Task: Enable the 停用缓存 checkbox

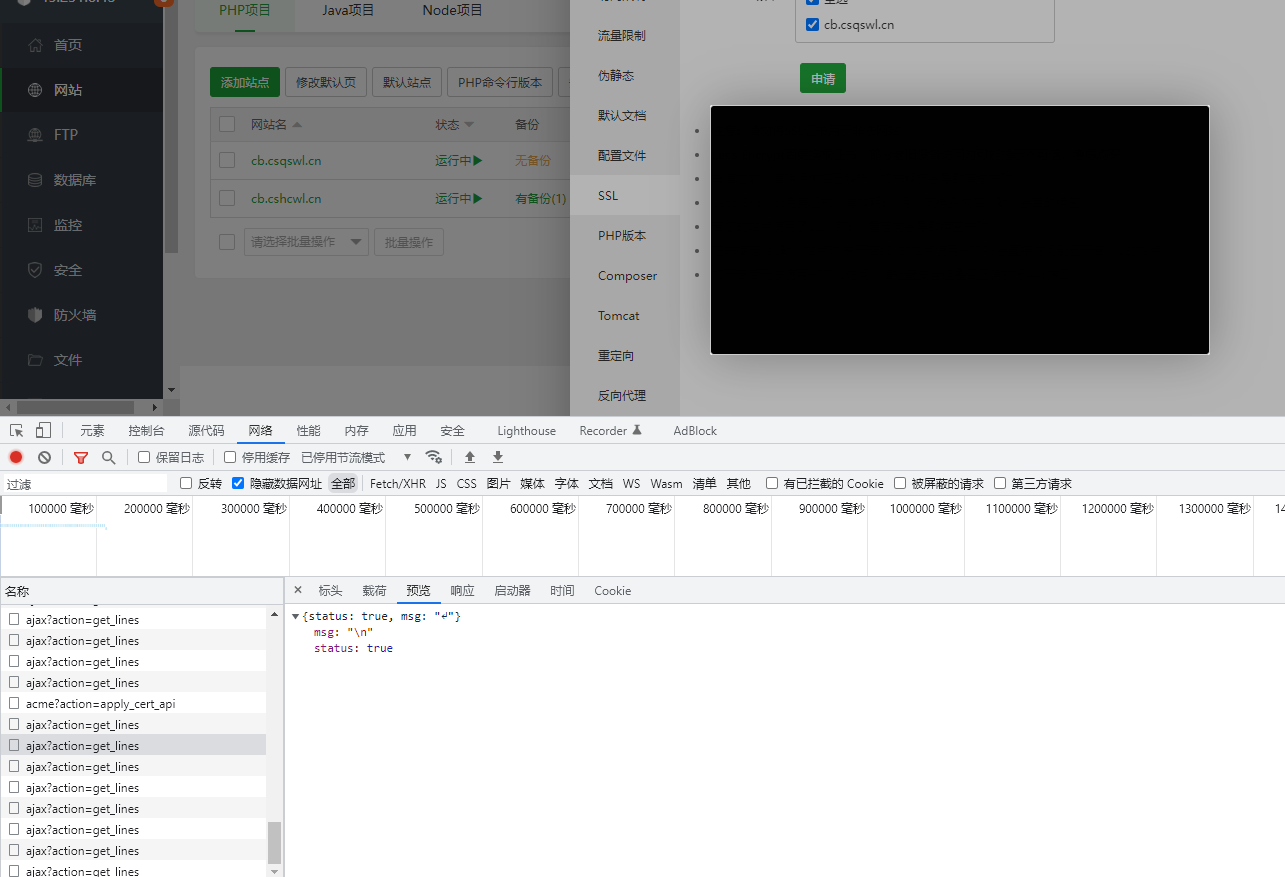Action: click(x=230, y=457)
